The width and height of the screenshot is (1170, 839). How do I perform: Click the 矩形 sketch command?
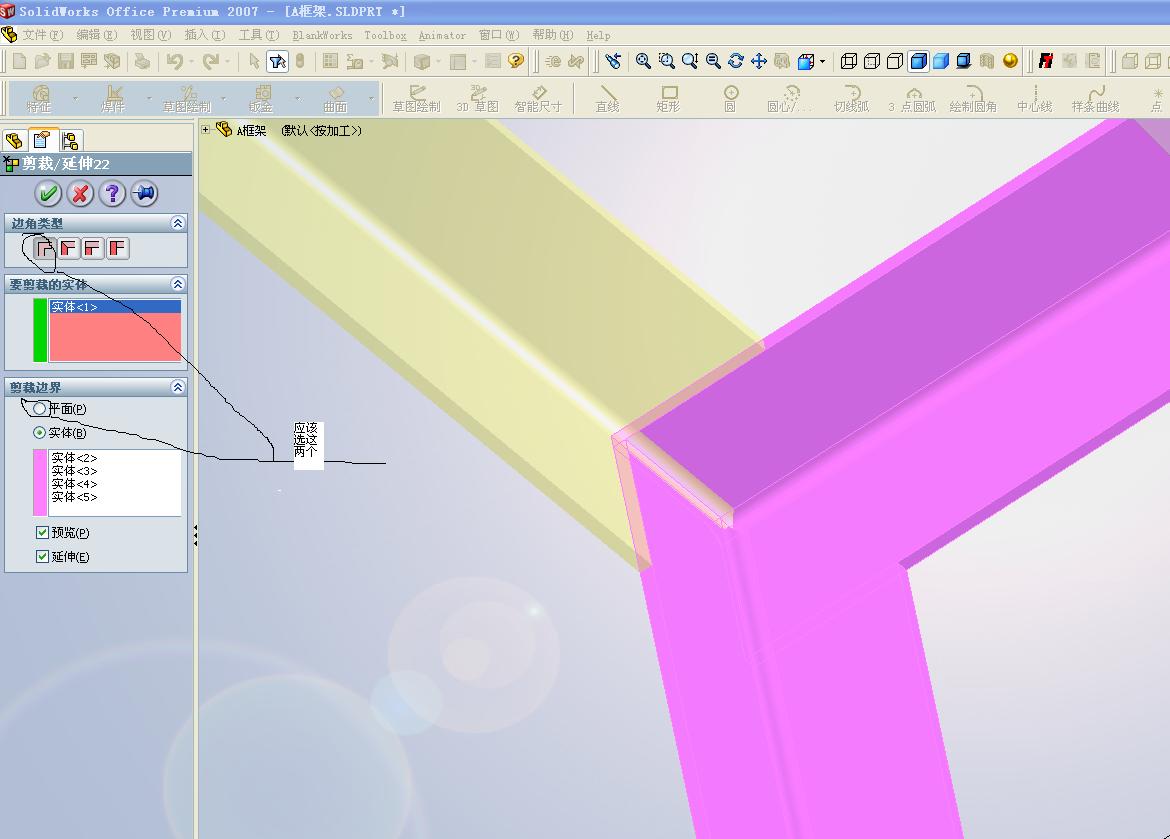pos(669,99)
